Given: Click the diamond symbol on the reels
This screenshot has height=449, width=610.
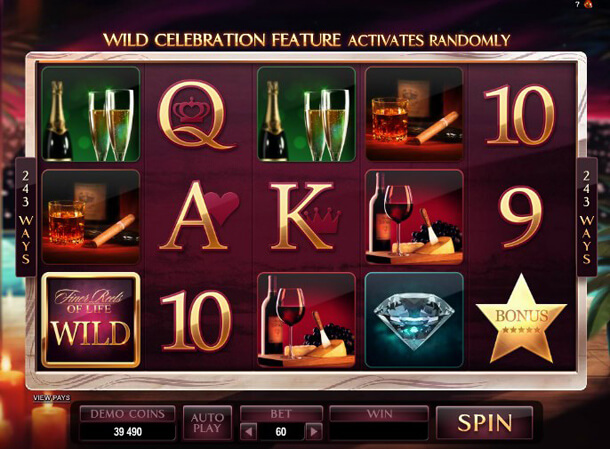Looking at the screenshot, I should pos(414,320).
